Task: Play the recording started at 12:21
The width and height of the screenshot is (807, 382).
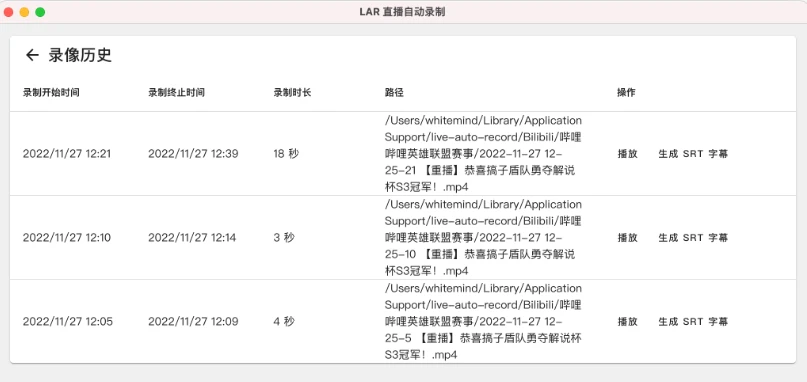Action: pyautogui.click(x=627, y=153)
